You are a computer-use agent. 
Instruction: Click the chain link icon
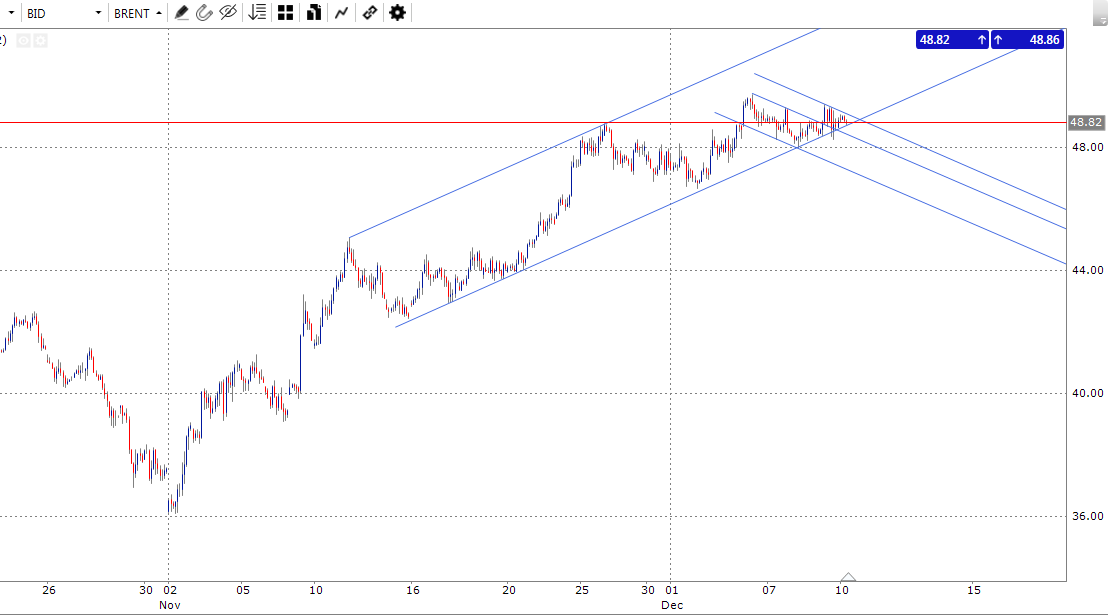[x=370, y=13]
